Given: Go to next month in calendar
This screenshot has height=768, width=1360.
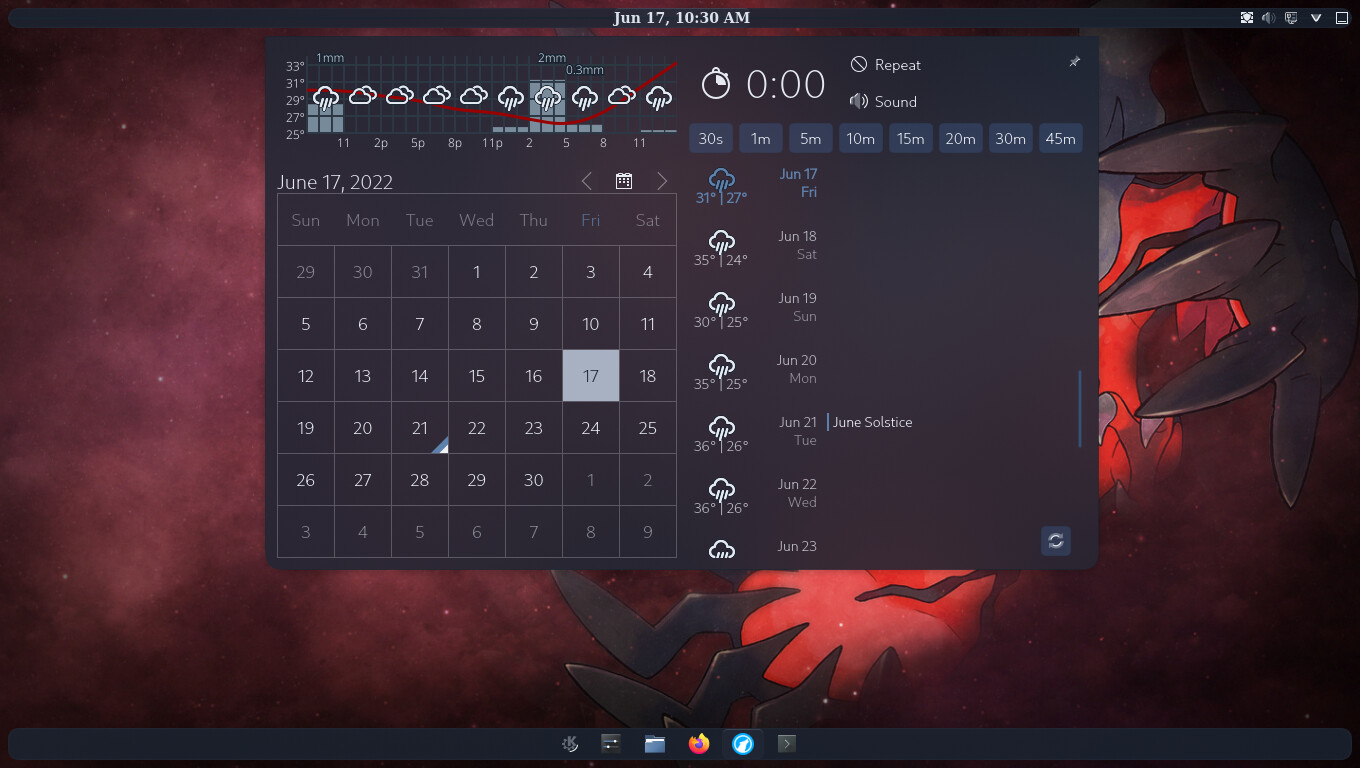Looking at the screenshot, I should (661, 181).
